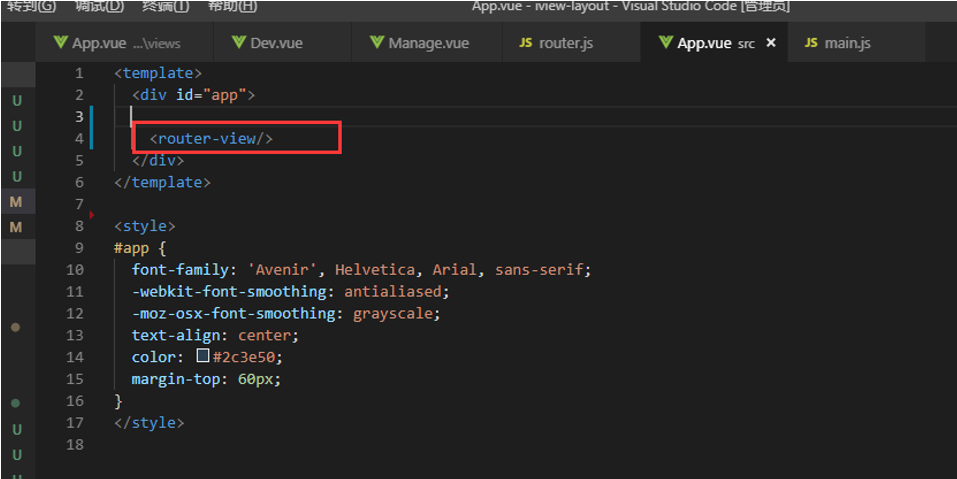957x479 pixels.
Task: Click the antialiased value
Action: click(x=392, y=292)
